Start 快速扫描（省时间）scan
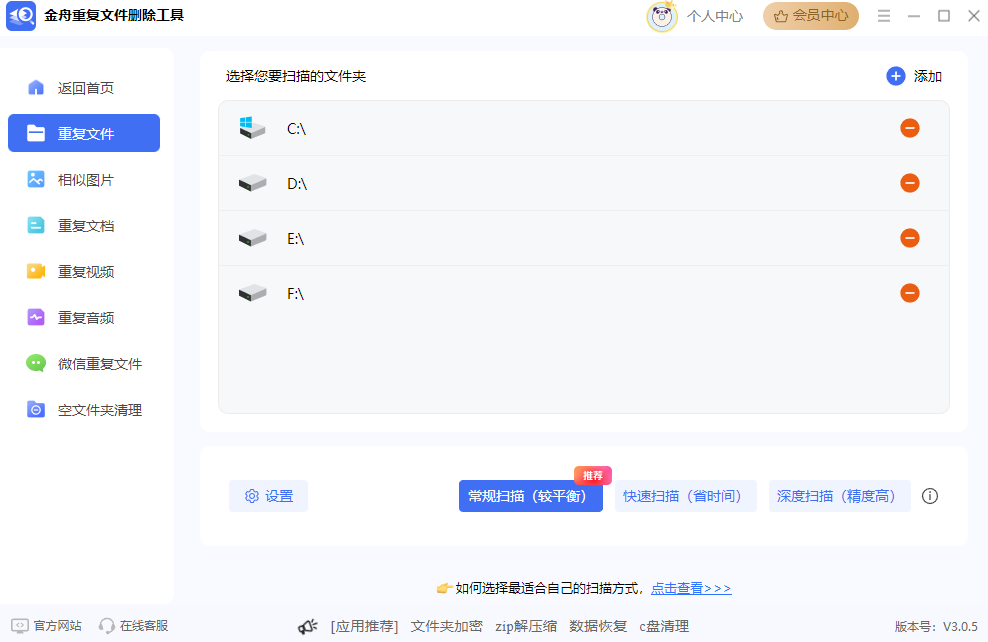This screenshot has width=988, height=642. point(686,496)
